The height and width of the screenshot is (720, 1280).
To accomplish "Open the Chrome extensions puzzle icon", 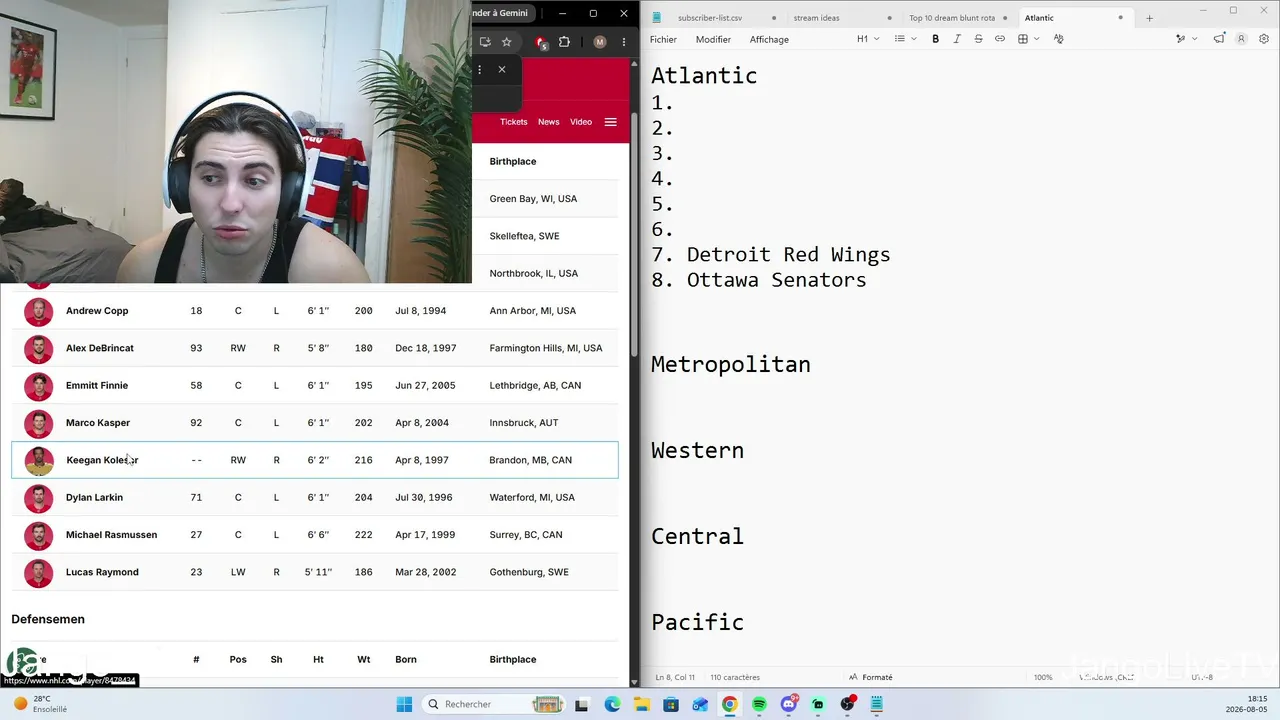I will (564, 42).
